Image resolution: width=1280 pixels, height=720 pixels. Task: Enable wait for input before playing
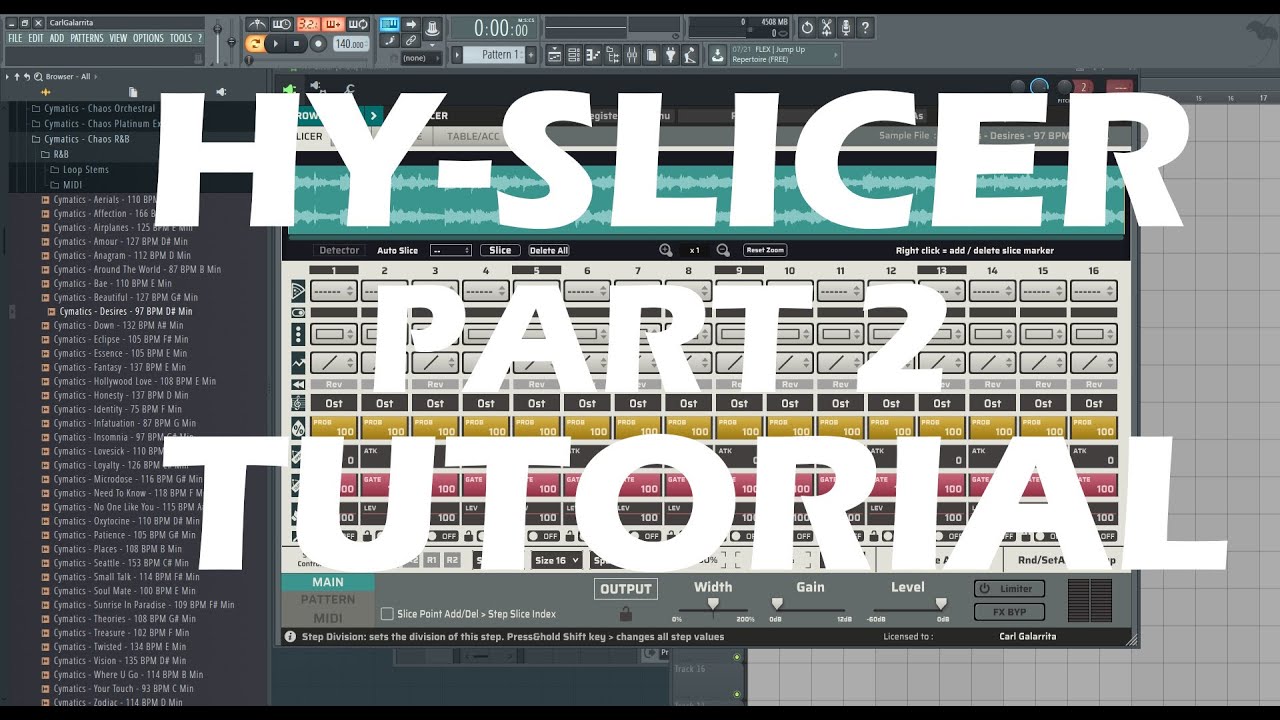pos(282,24)
